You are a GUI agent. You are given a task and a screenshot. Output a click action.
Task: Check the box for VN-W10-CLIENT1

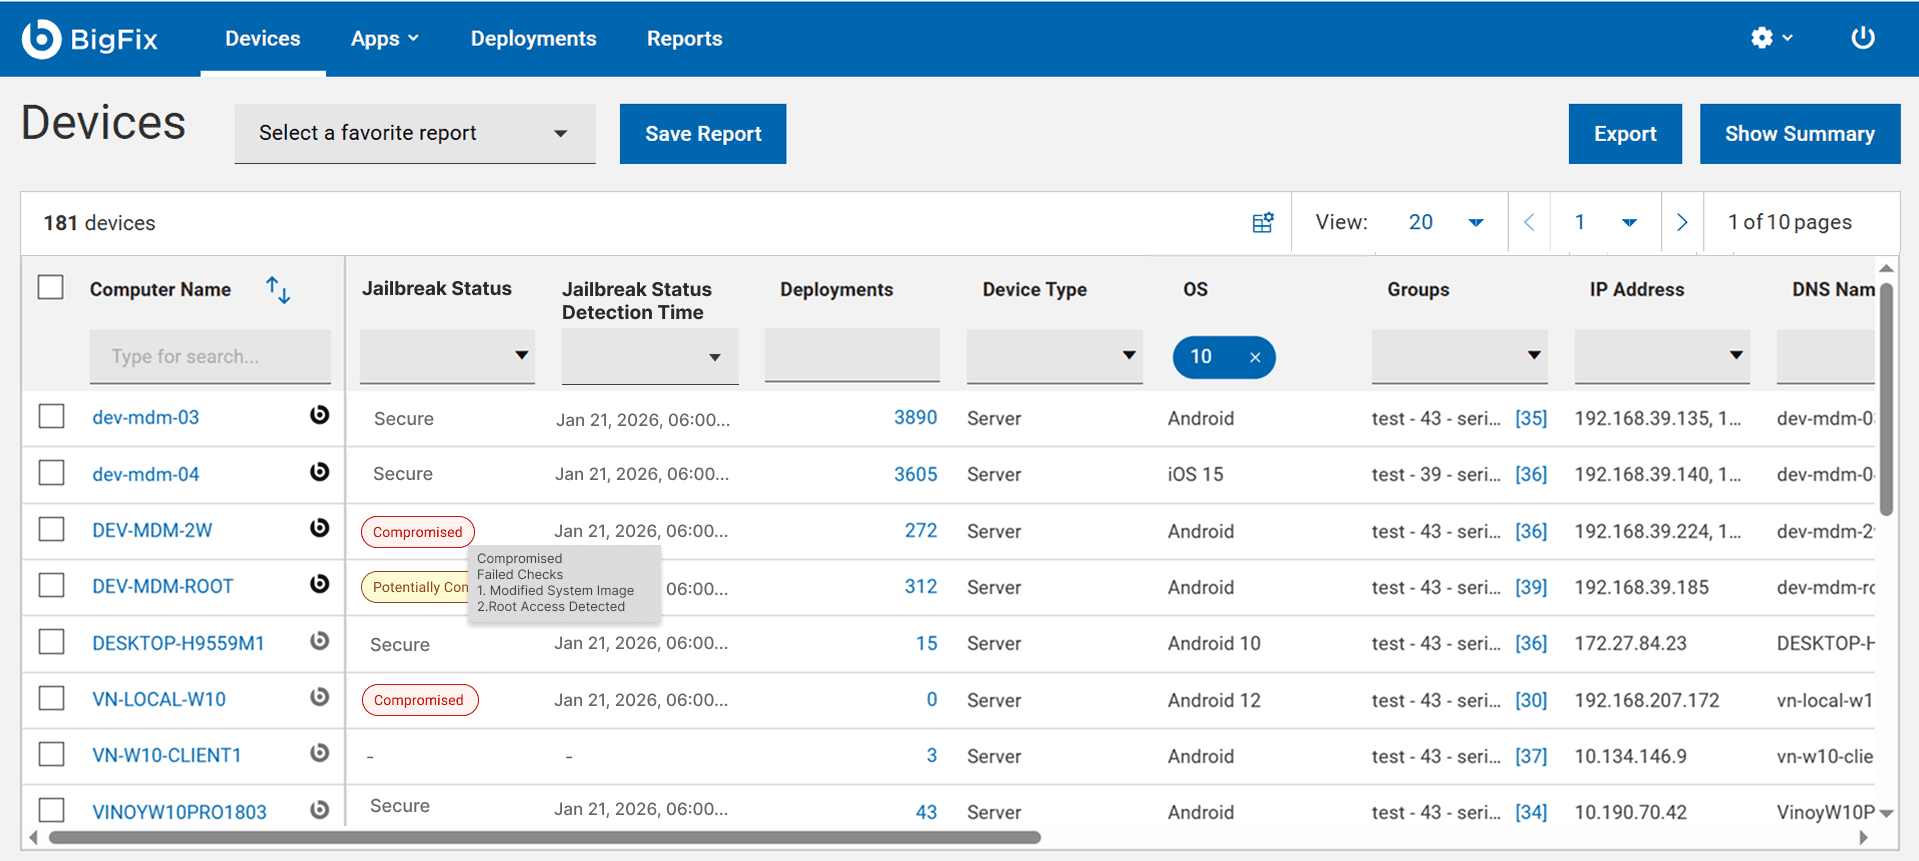coord(51,754)
